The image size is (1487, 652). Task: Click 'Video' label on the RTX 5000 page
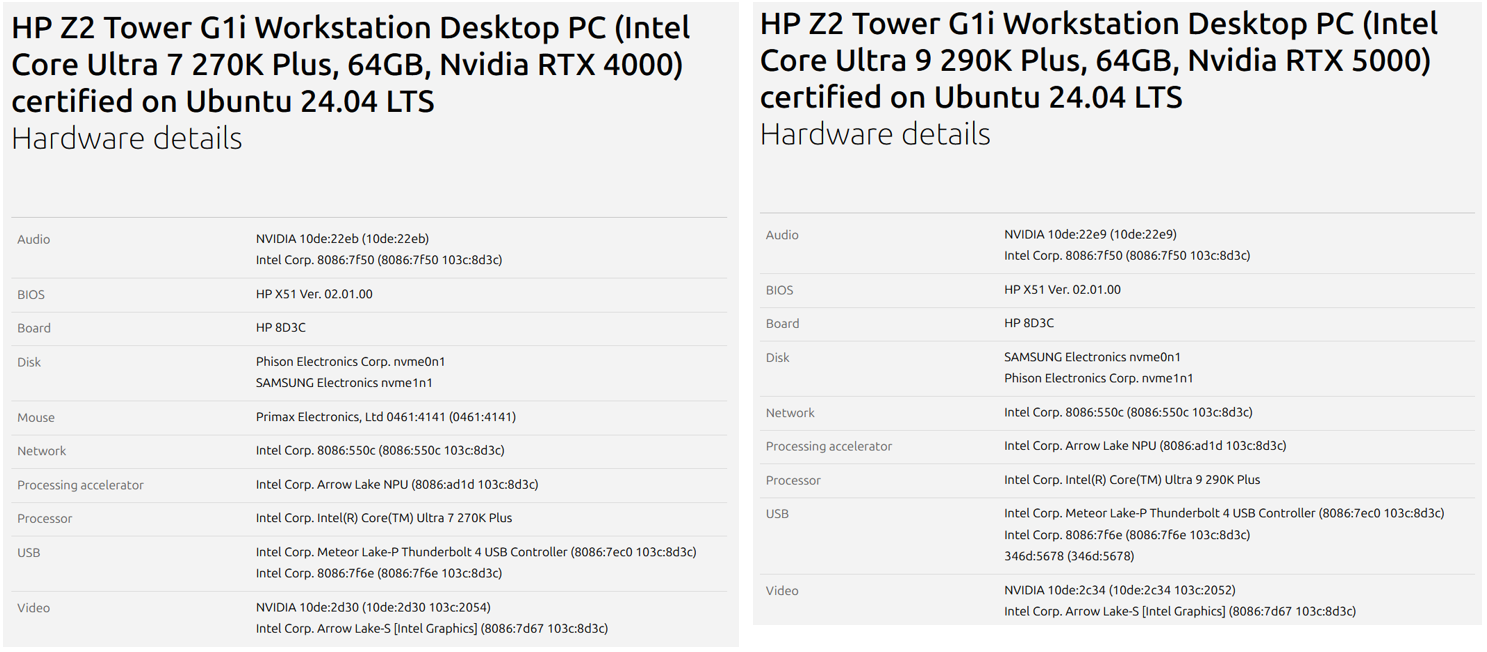point(782,591)
